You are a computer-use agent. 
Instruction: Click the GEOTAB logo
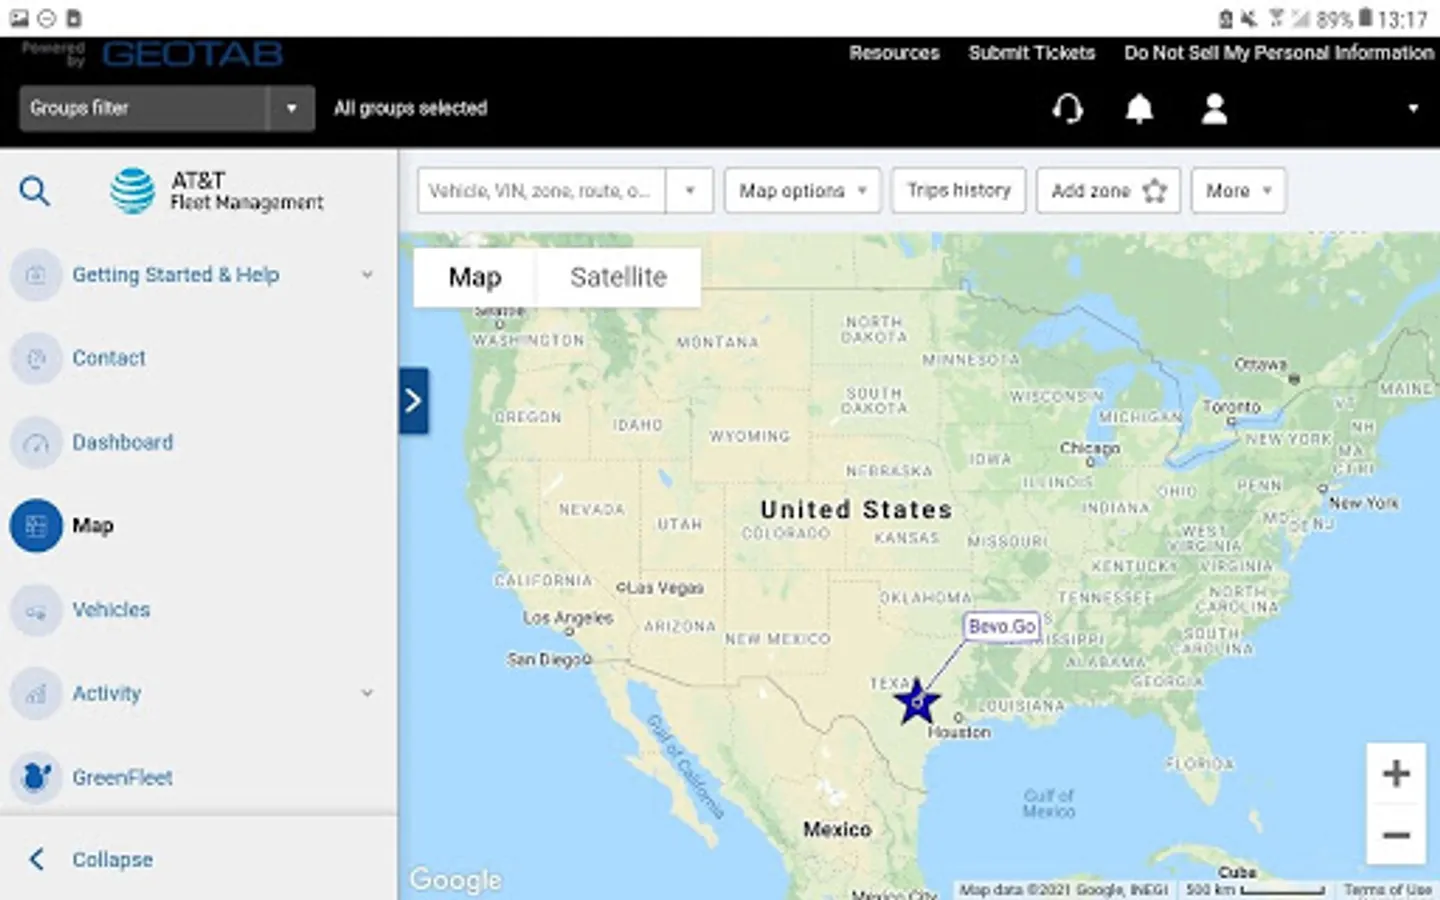tap(192, 54)
